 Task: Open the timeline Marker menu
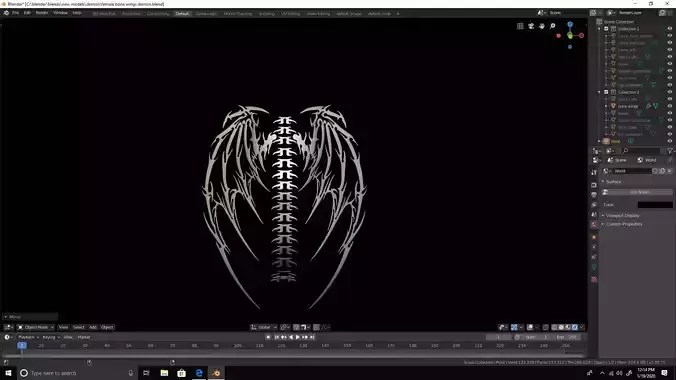click(x=84, y=337)
